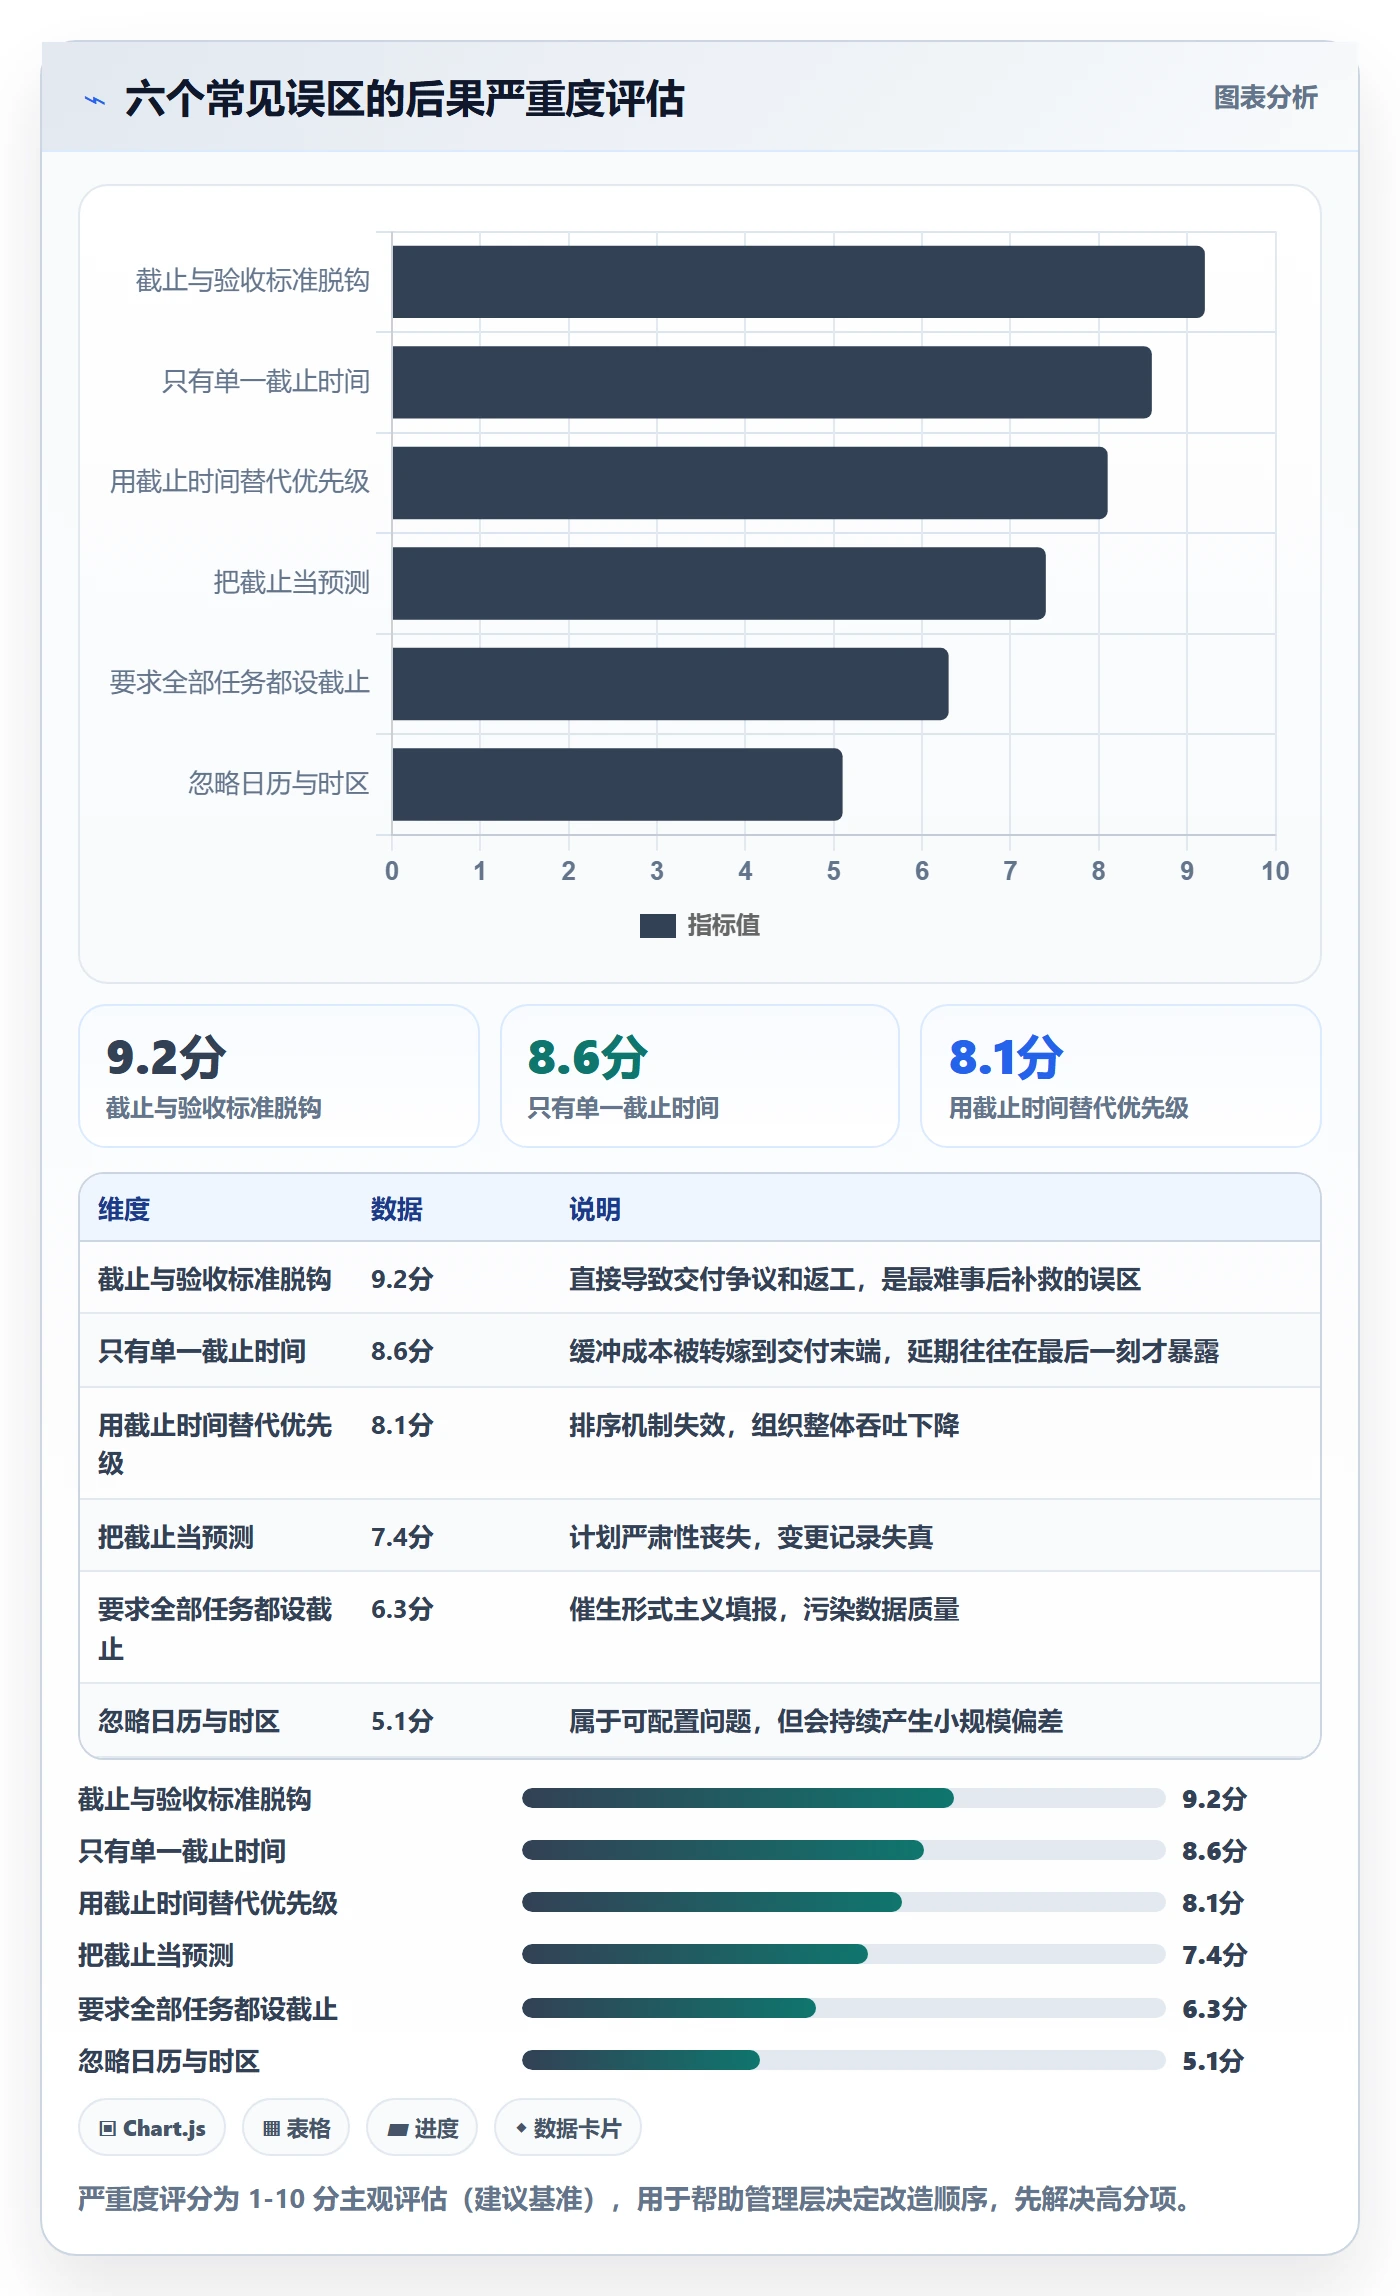Click the 数据 column header

pyautogui.click(x=397, y=1209)
